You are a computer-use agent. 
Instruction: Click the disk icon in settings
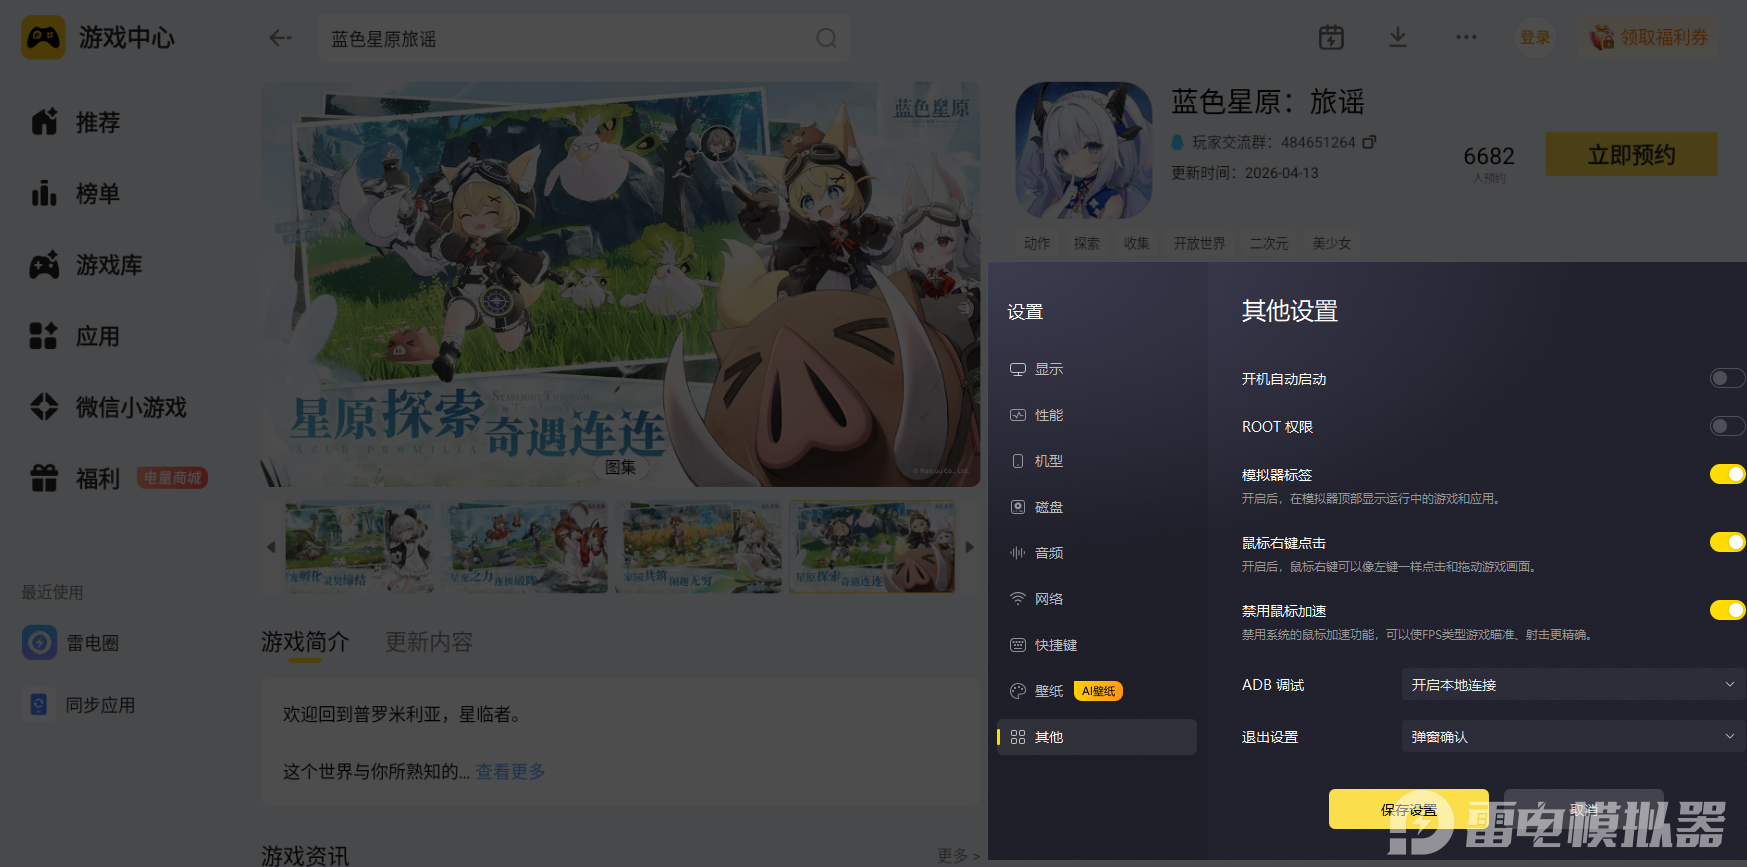1018,507
